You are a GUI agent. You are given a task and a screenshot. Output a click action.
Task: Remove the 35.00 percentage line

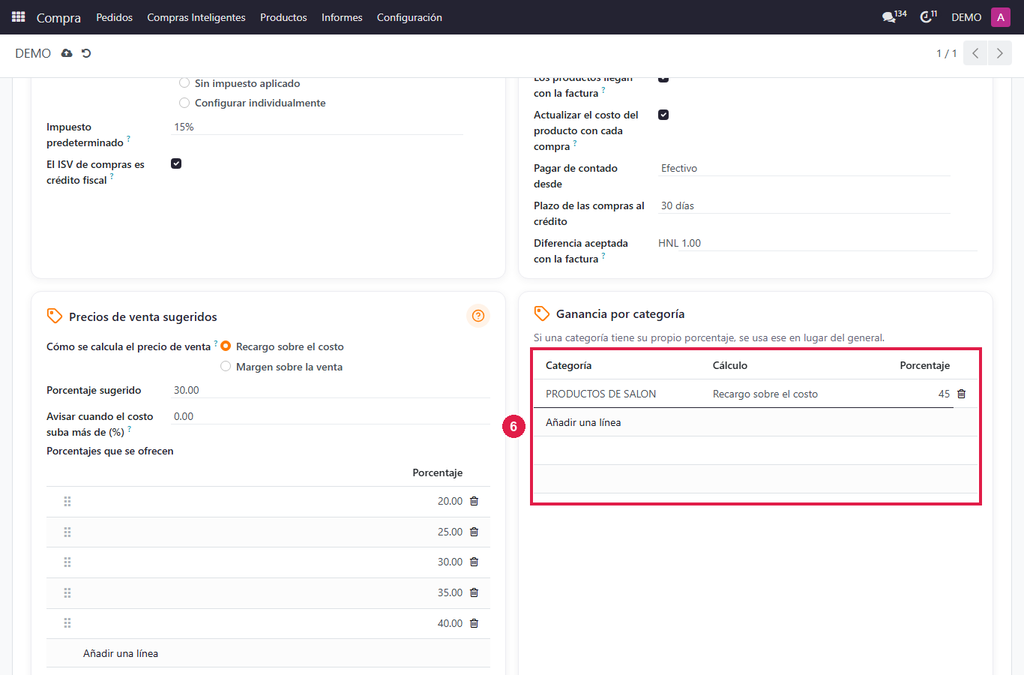pos(474,593)
